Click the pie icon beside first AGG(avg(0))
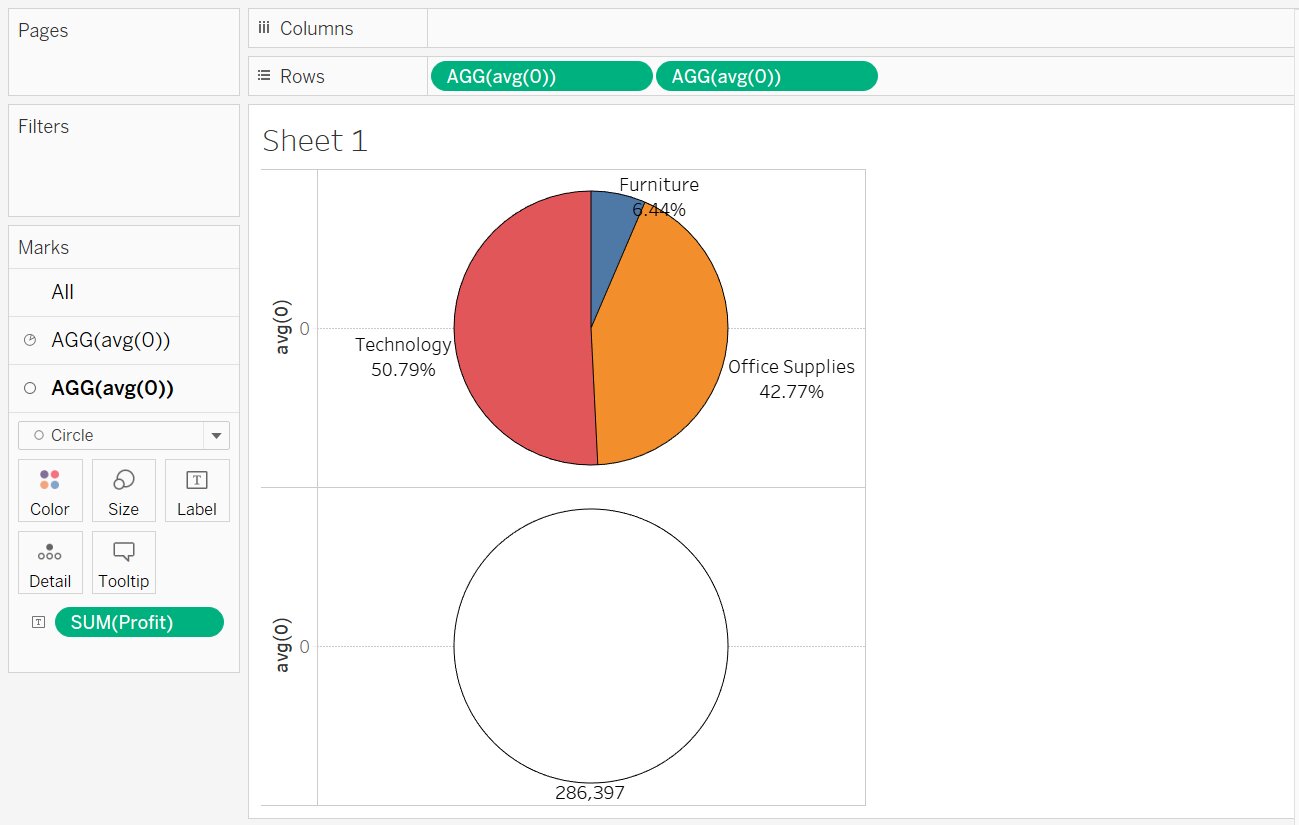This screenshot has width=1299, height=825. point(30,341)
